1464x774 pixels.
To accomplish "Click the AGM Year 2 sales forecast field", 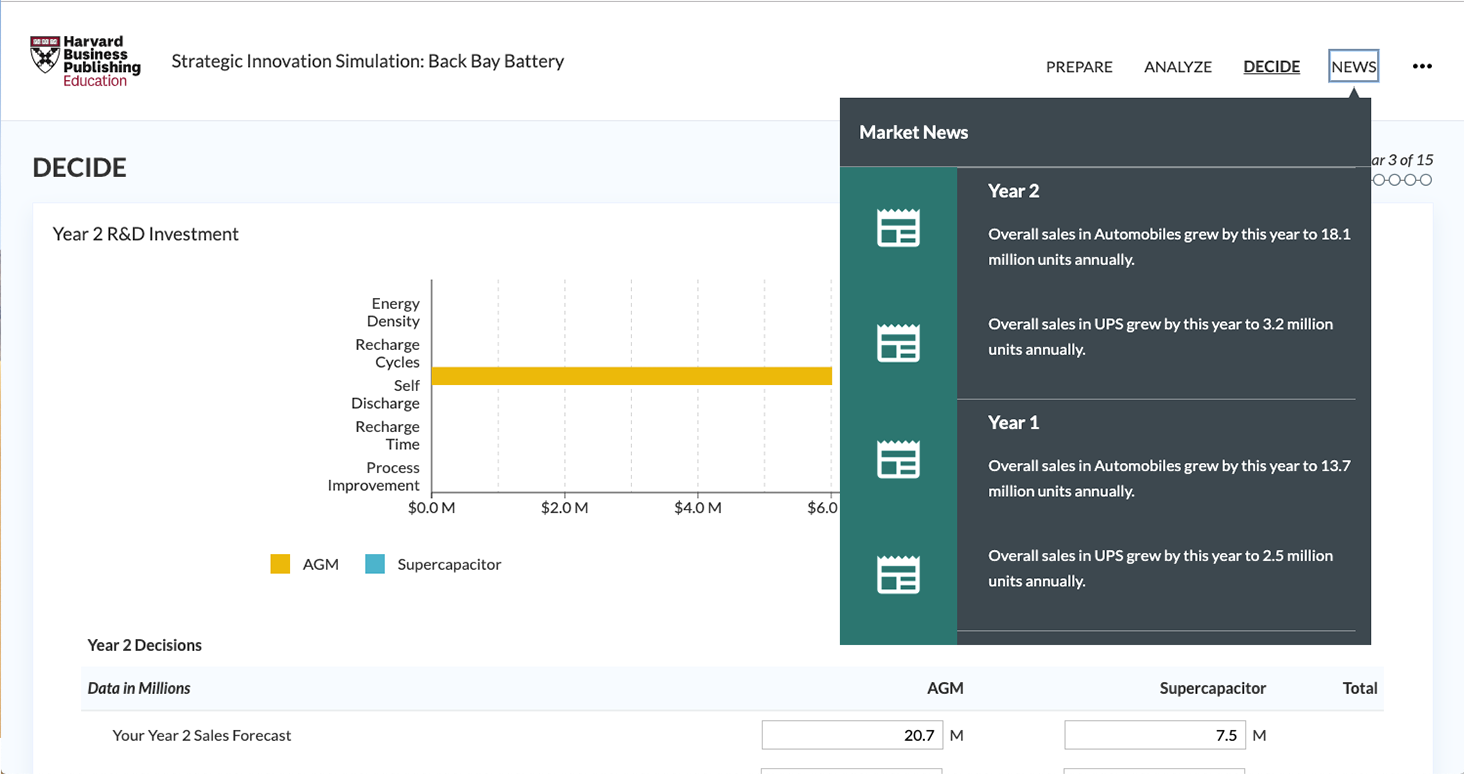I will 851,734.
